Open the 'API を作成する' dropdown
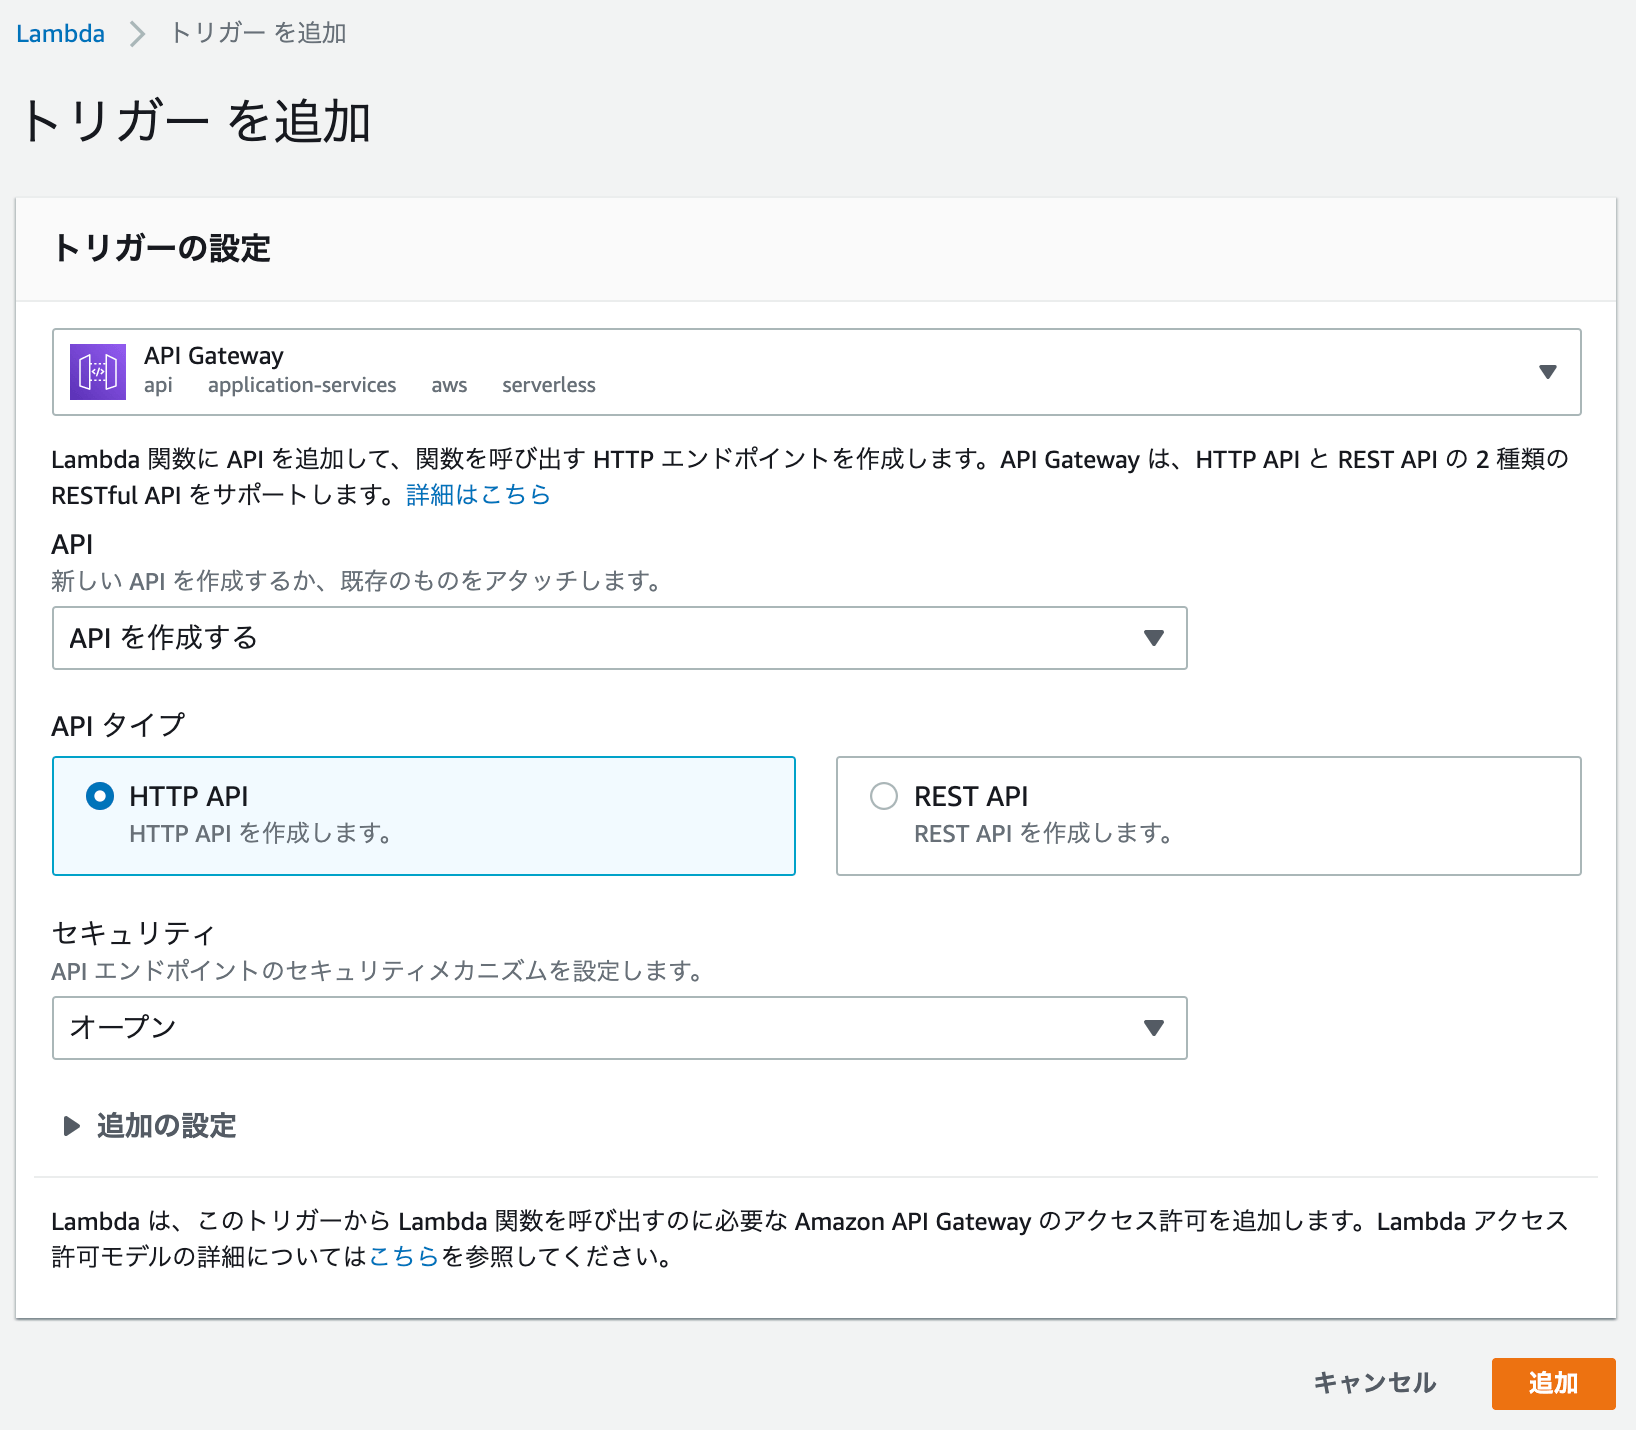This screenshot has height=1430, width=1636. (x=619, y=638)
